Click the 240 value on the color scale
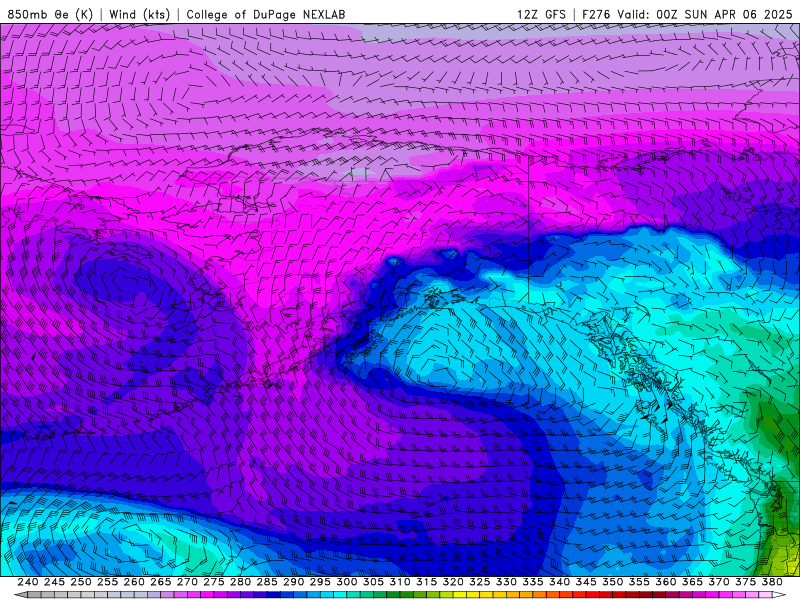This screenshot has width=800, height=600. tap(28, 582)
